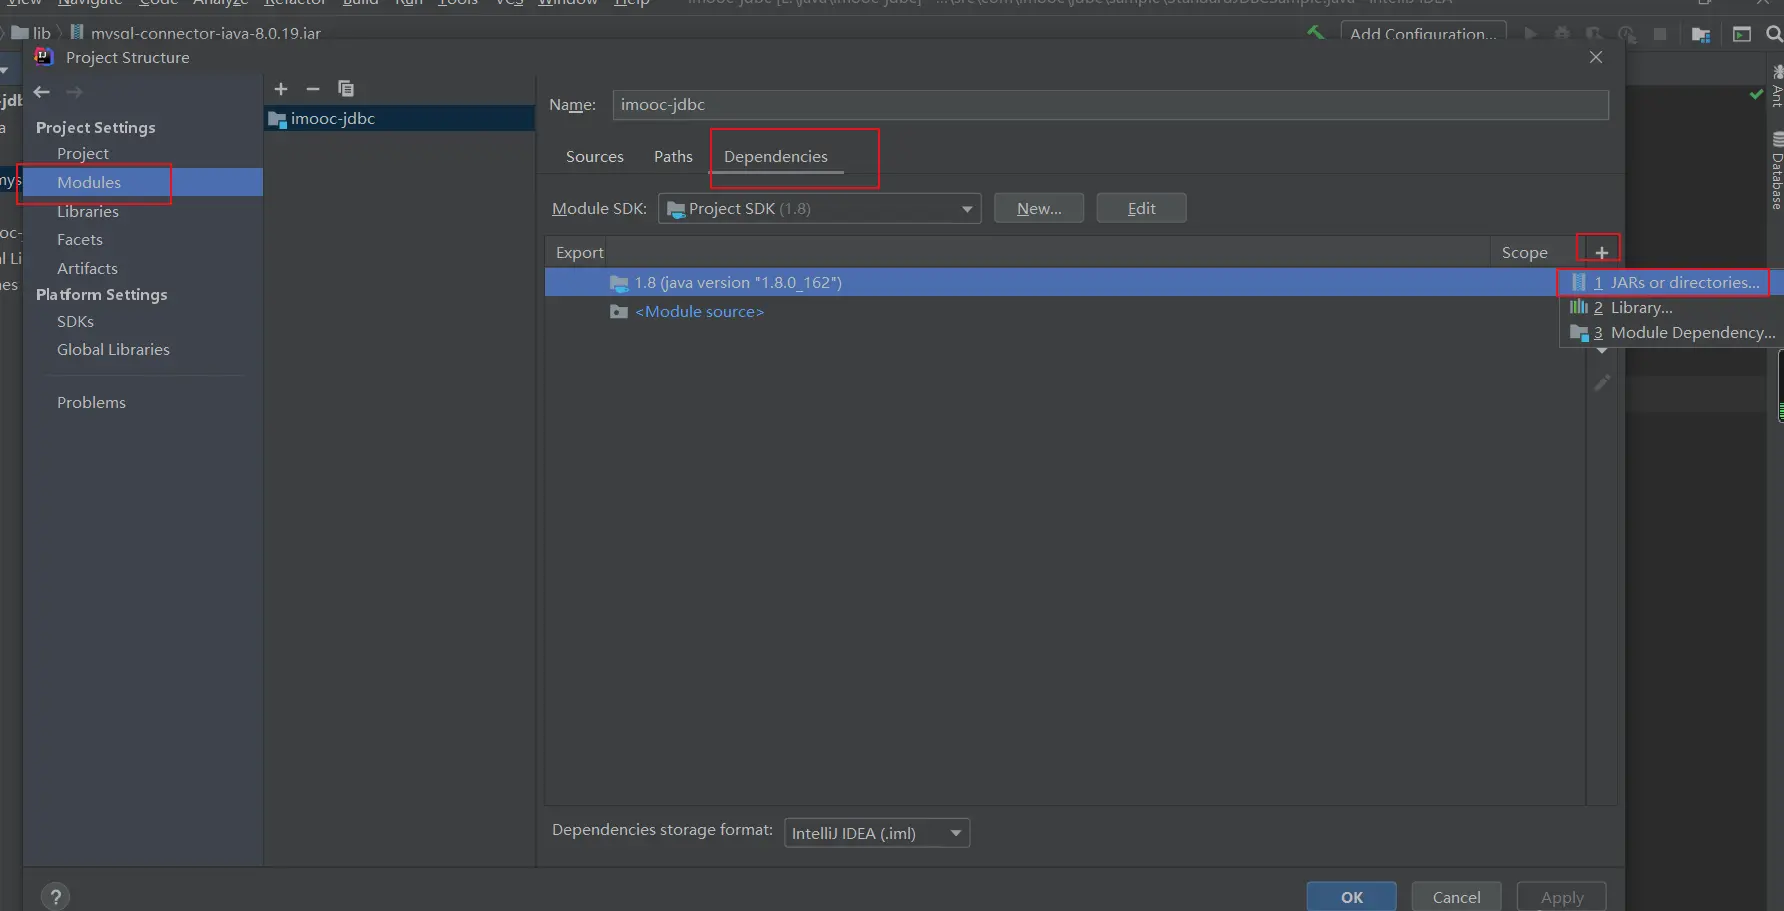Click the copy module icon
Image resolution: width=1784 pixels, height=911 pixels.
(x=346, y=89)
